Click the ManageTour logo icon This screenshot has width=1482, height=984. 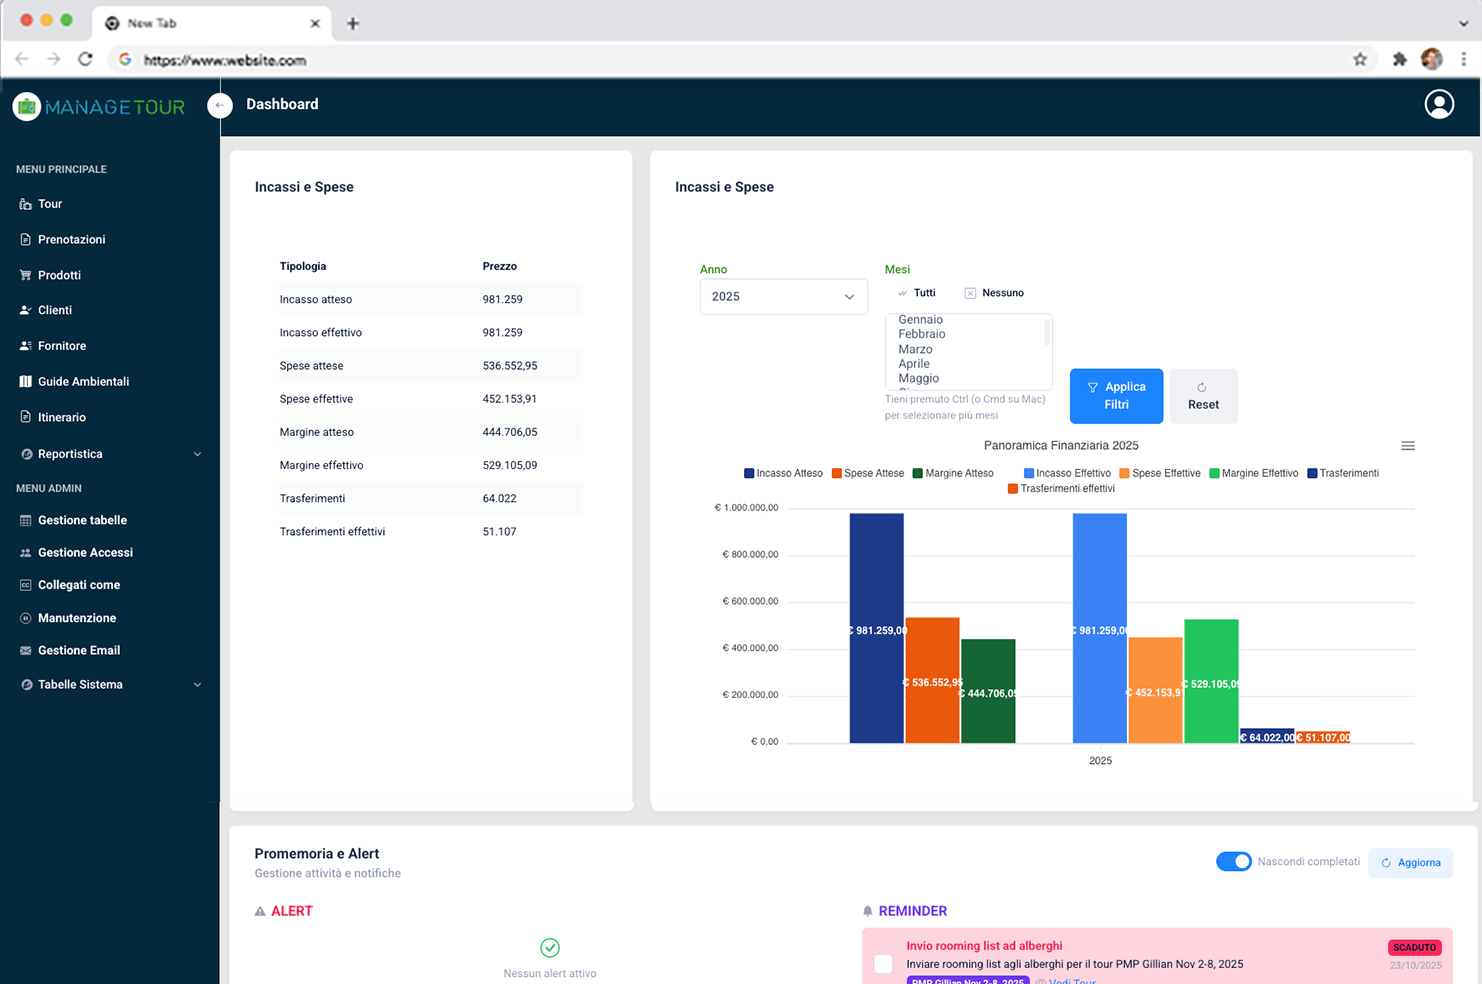[27, 106]
